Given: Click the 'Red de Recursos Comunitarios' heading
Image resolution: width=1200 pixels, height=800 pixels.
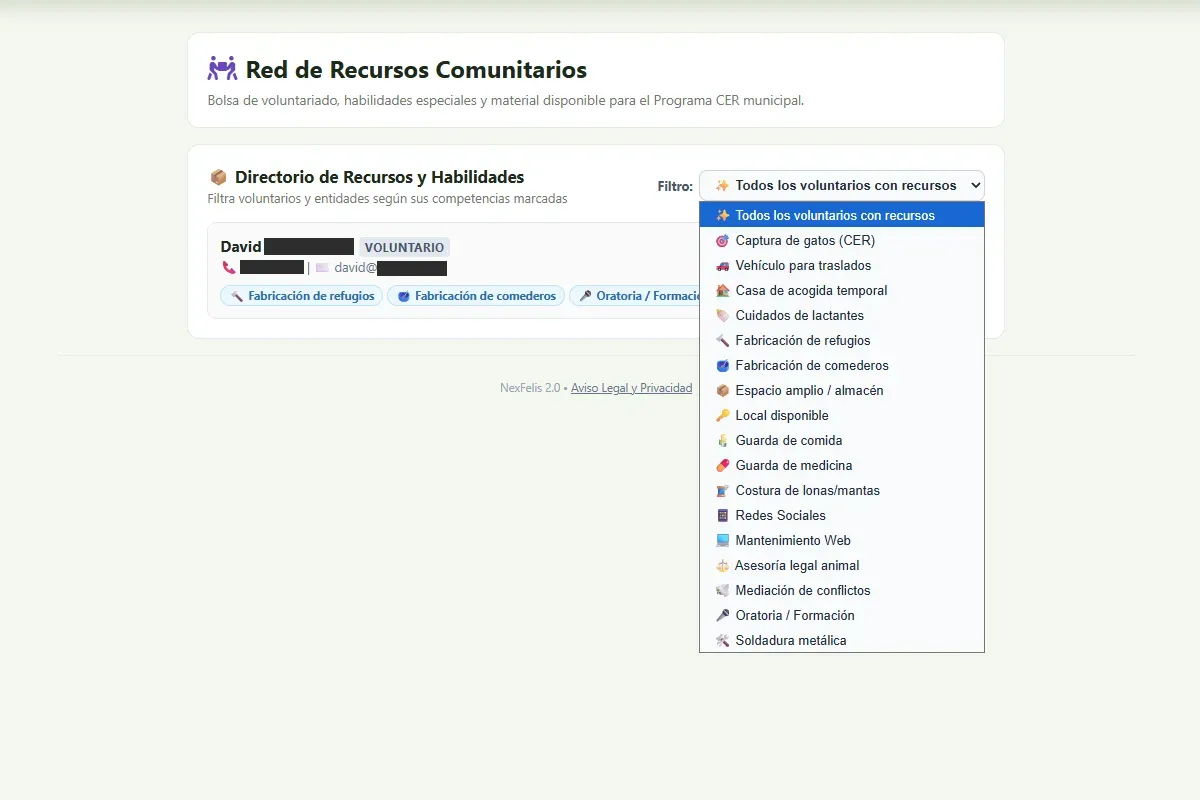Looking at the screenshot, I should pos(416,70).
